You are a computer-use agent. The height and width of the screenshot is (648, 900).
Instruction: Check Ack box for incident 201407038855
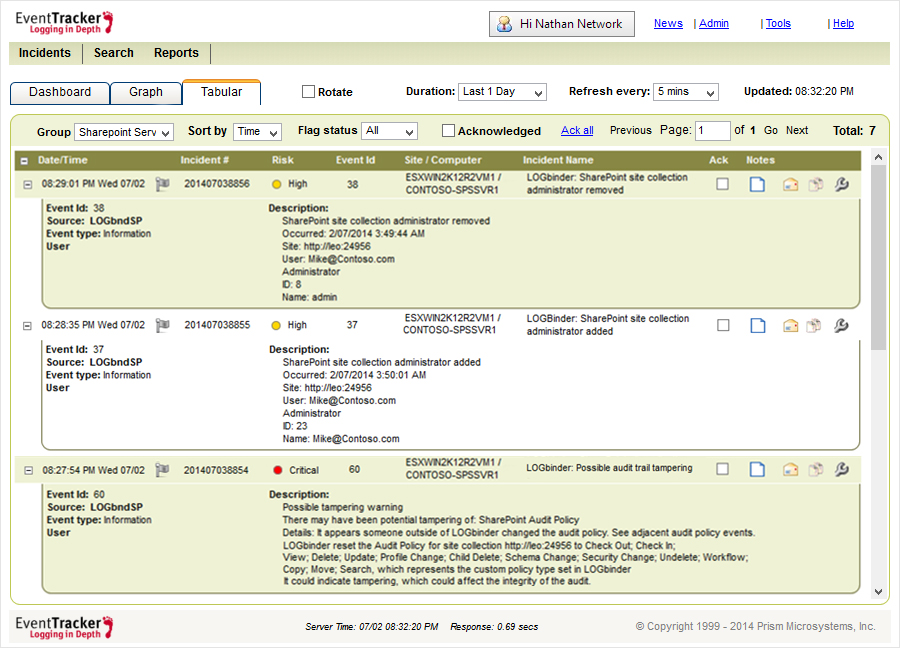pos(723,325)
